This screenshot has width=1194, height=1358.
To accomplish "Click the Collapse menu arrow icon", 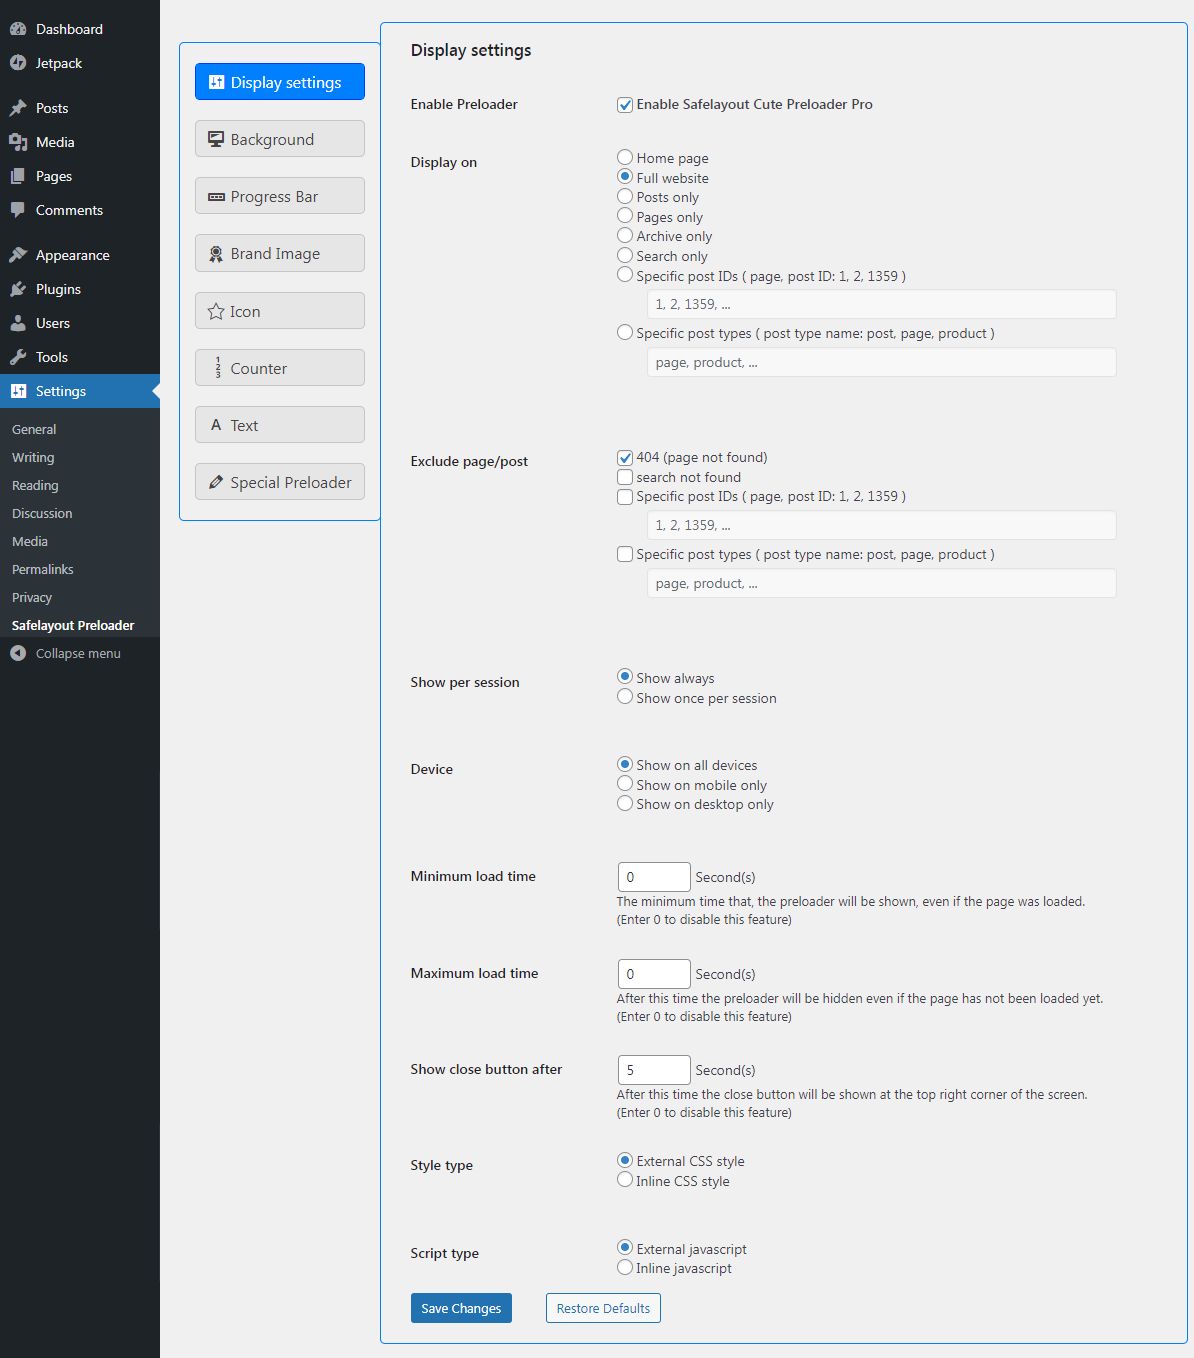I will click(x=18, y=653).
